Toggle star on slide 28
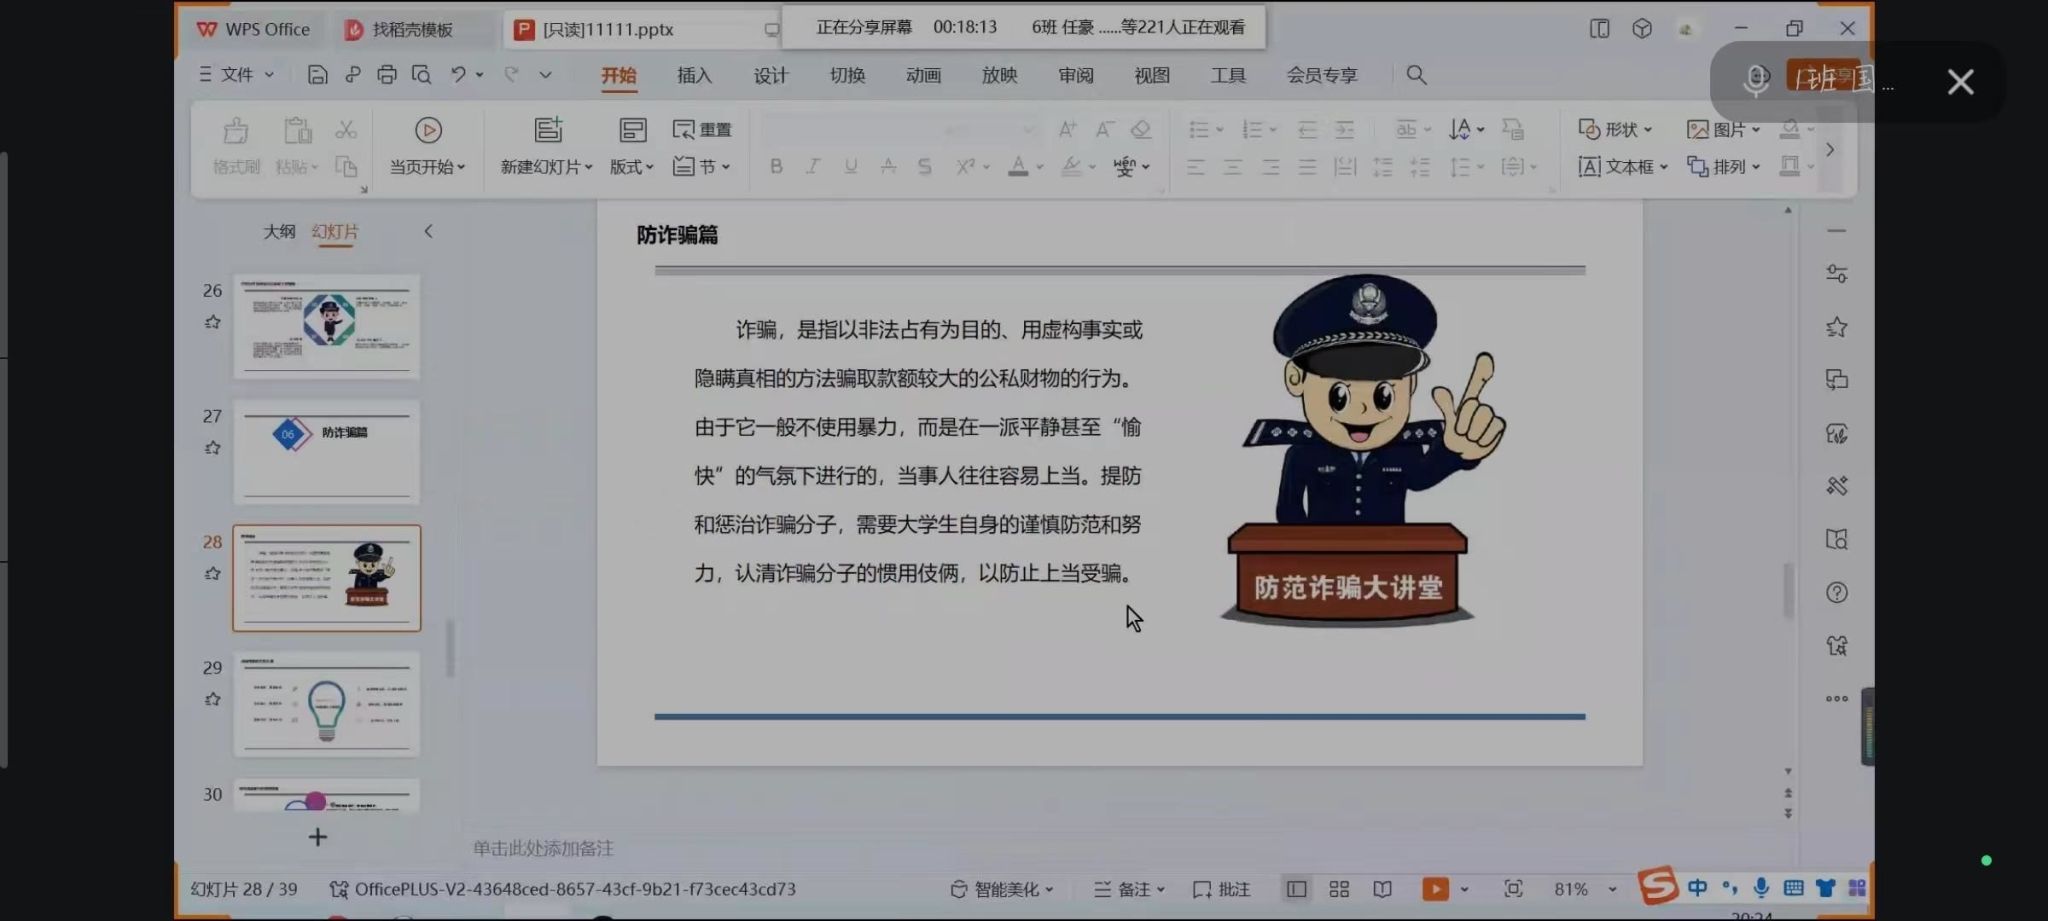The width and height of the screenshot is (2048, 921). (213, 574)
